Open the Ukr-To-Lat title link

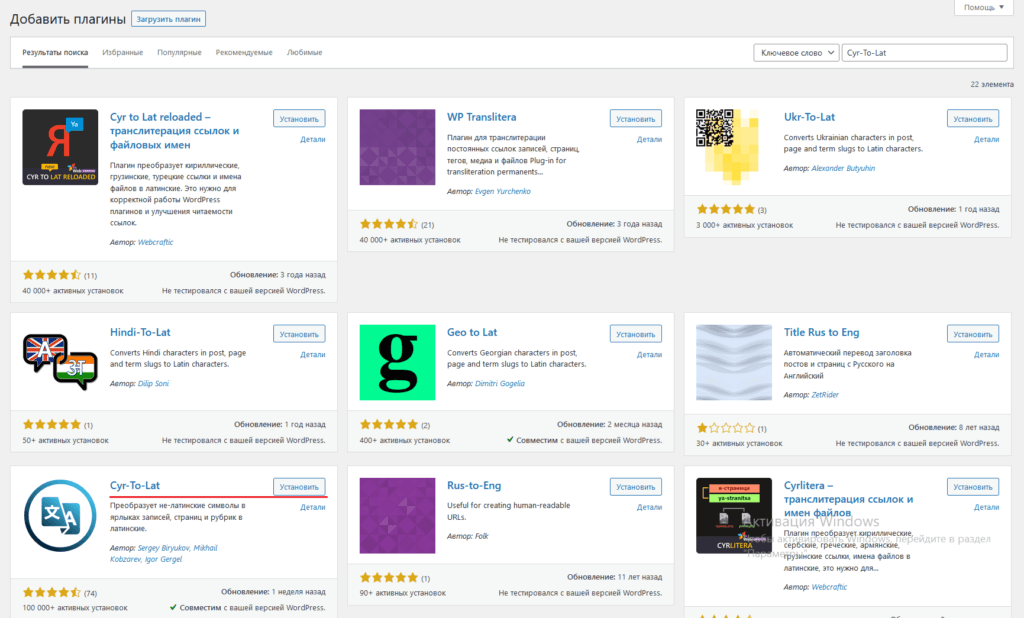click(809, 117)
